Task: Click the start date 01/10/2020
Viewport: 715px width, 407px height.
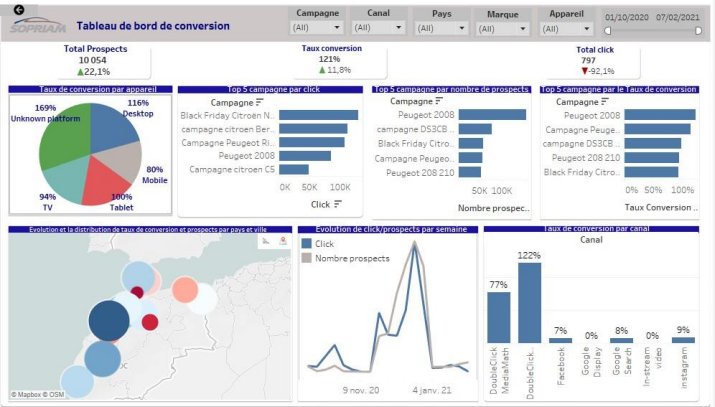Action: pos(627,17)
